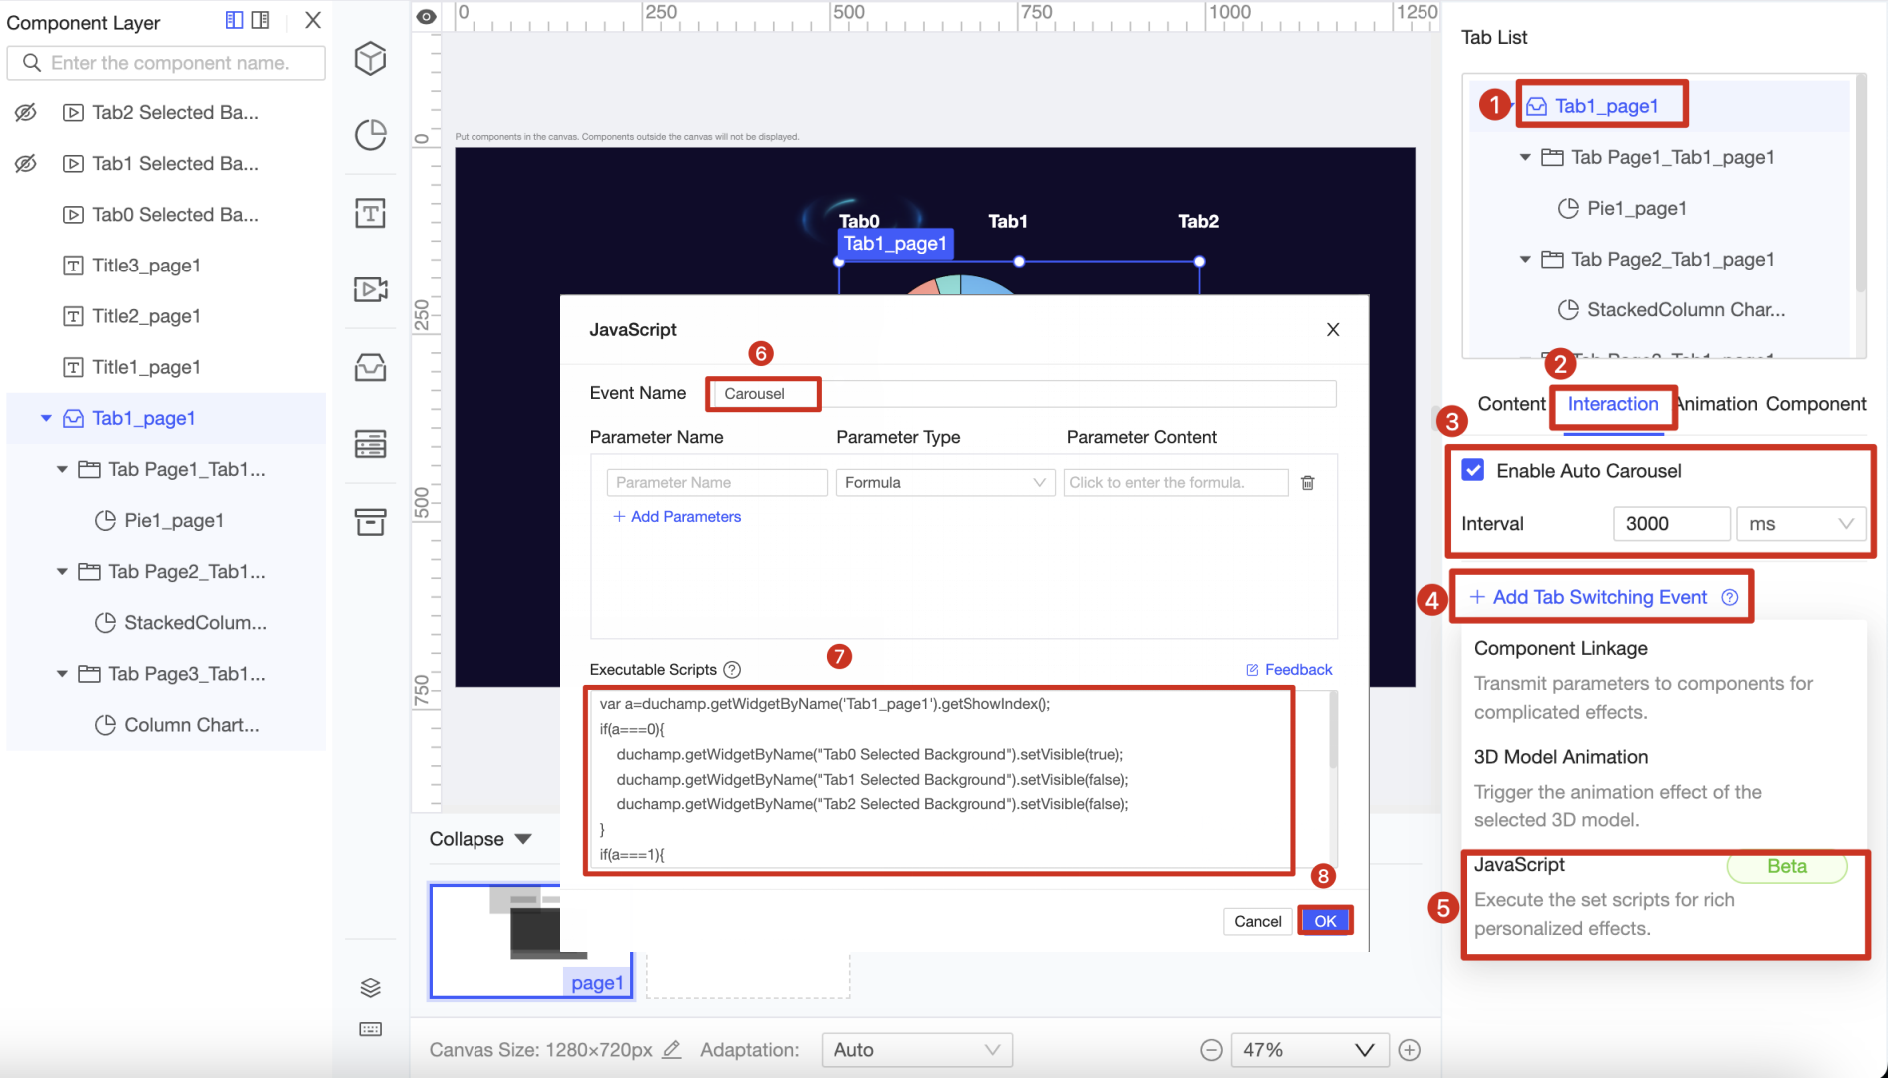Show the Tab2 Selected Background layer
1890x1080 pixels.
[26, 112]
